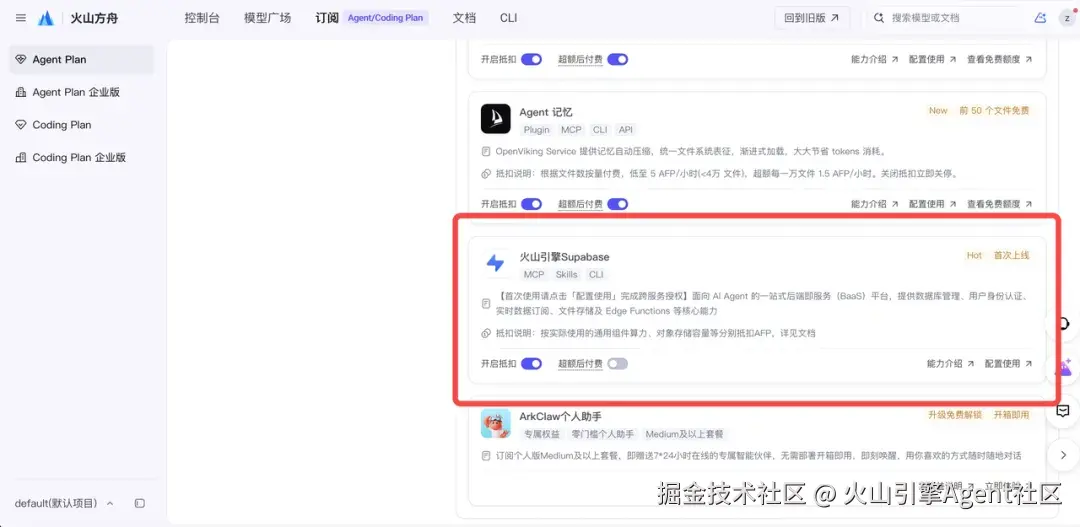Click the document icon in Agent 记忆 description
The image size is (1080, 527).
[486, 151]
